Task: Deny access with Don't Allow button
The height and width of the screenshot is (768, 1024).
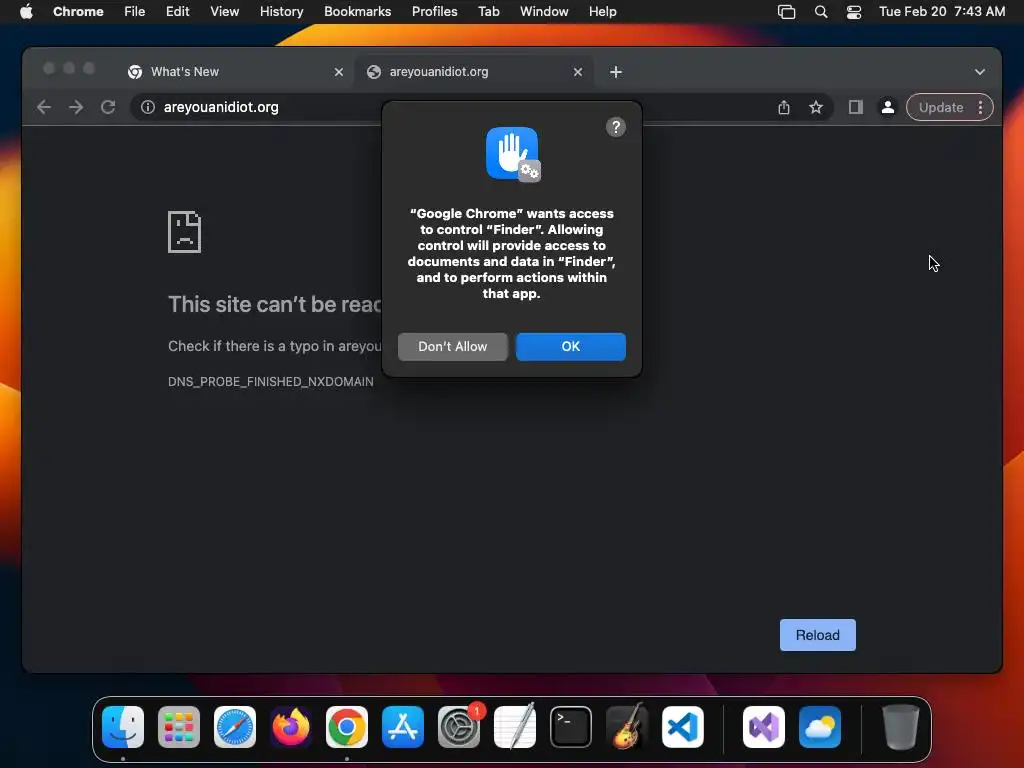Action: pyautogui.click(x=453, y=347)
